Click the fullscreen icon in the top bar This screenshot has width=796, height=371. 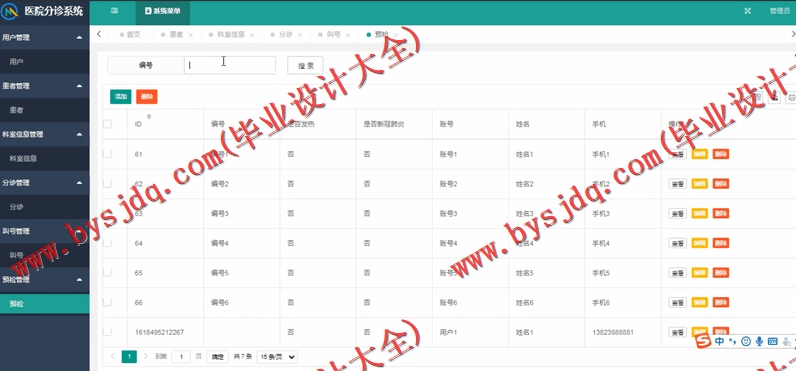coord(747,11)
